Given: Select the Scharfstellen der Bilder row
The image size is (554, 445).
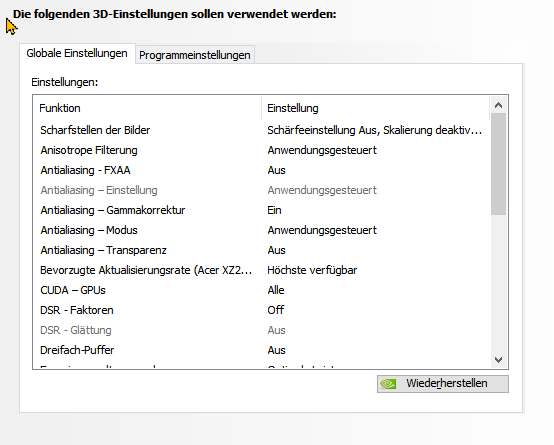Looking at the screenshot, I should coord(261,130).
